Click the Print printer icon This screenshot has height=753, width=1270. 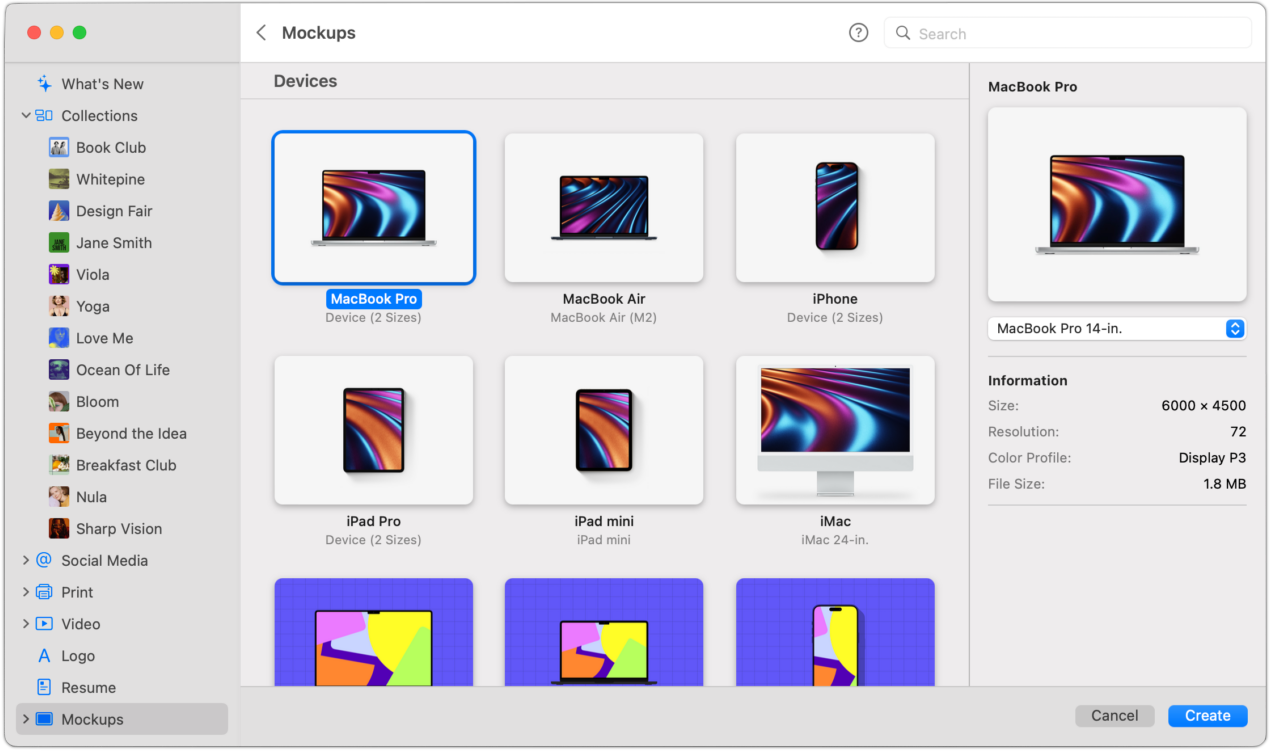44,592
